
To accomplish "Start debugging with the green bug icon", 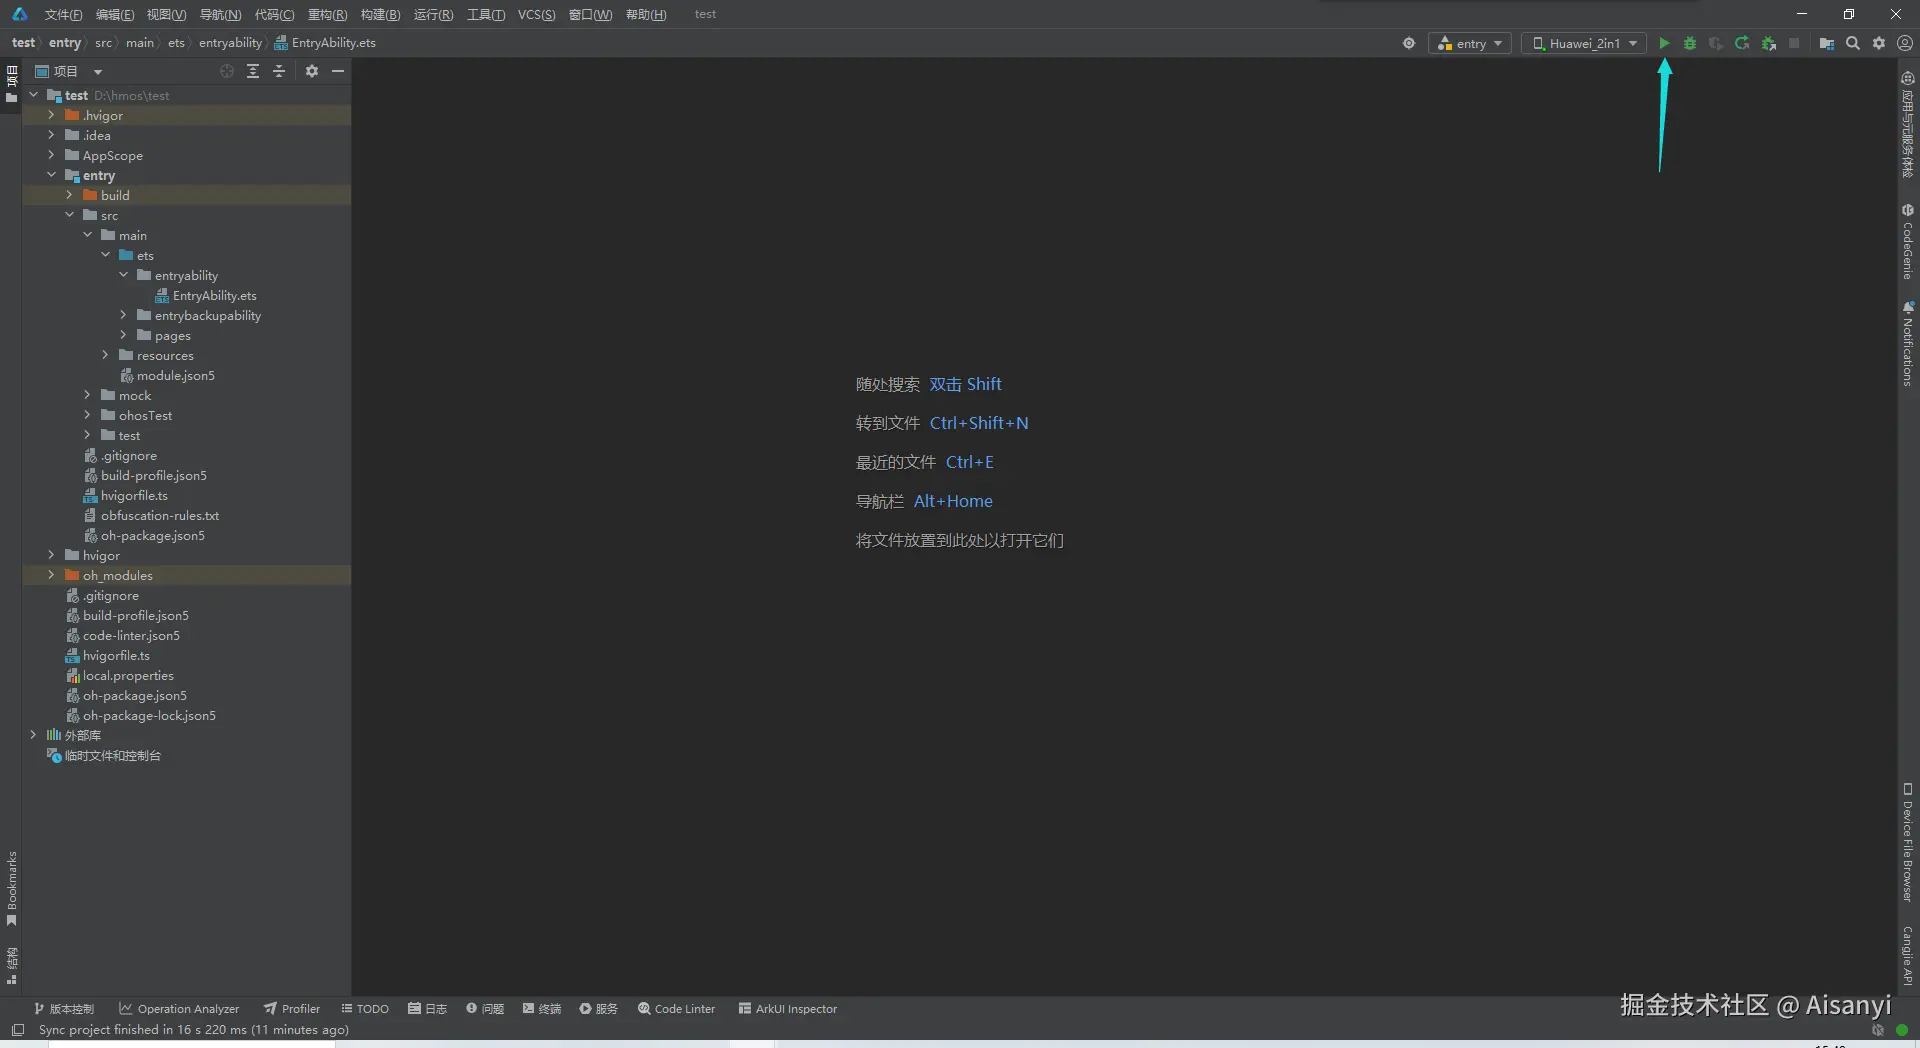I will click(x=1690, y=43).
